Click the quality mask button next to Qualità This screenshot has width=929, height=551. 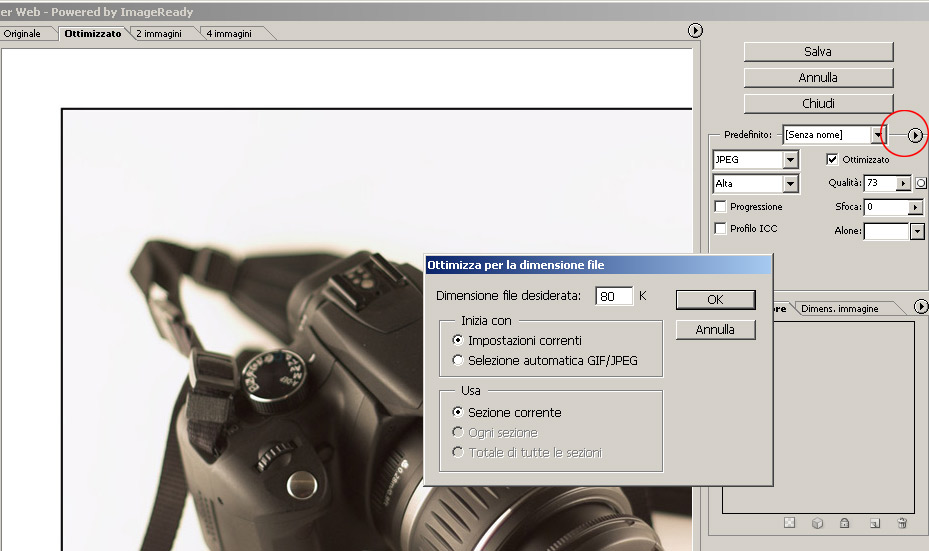click(x=921, y=183)
